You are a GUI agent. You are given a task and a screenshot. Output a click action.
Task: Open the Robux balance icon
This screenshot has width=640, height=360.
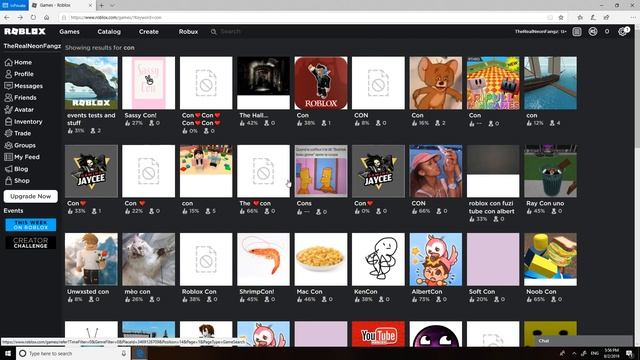point(593,31)
